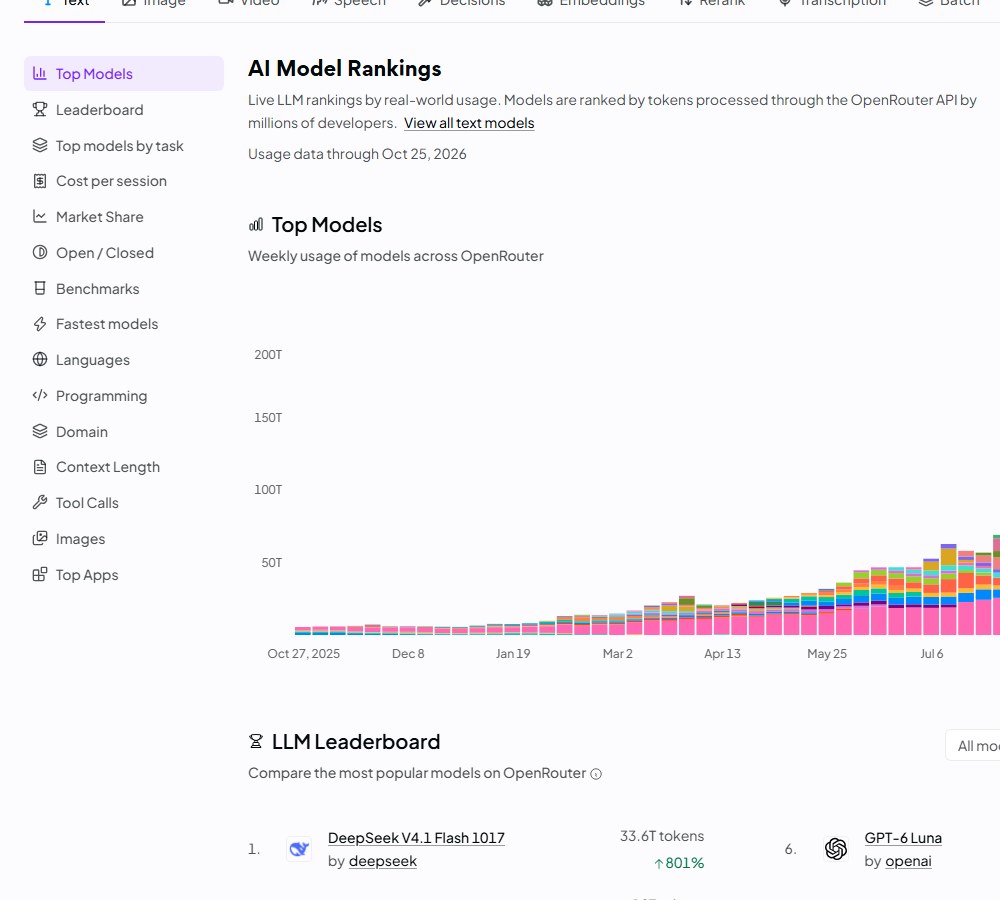Click the 'Mar 2' x-axis date label
Viewport: 1000px width, 900px height.
pos(617,654)
